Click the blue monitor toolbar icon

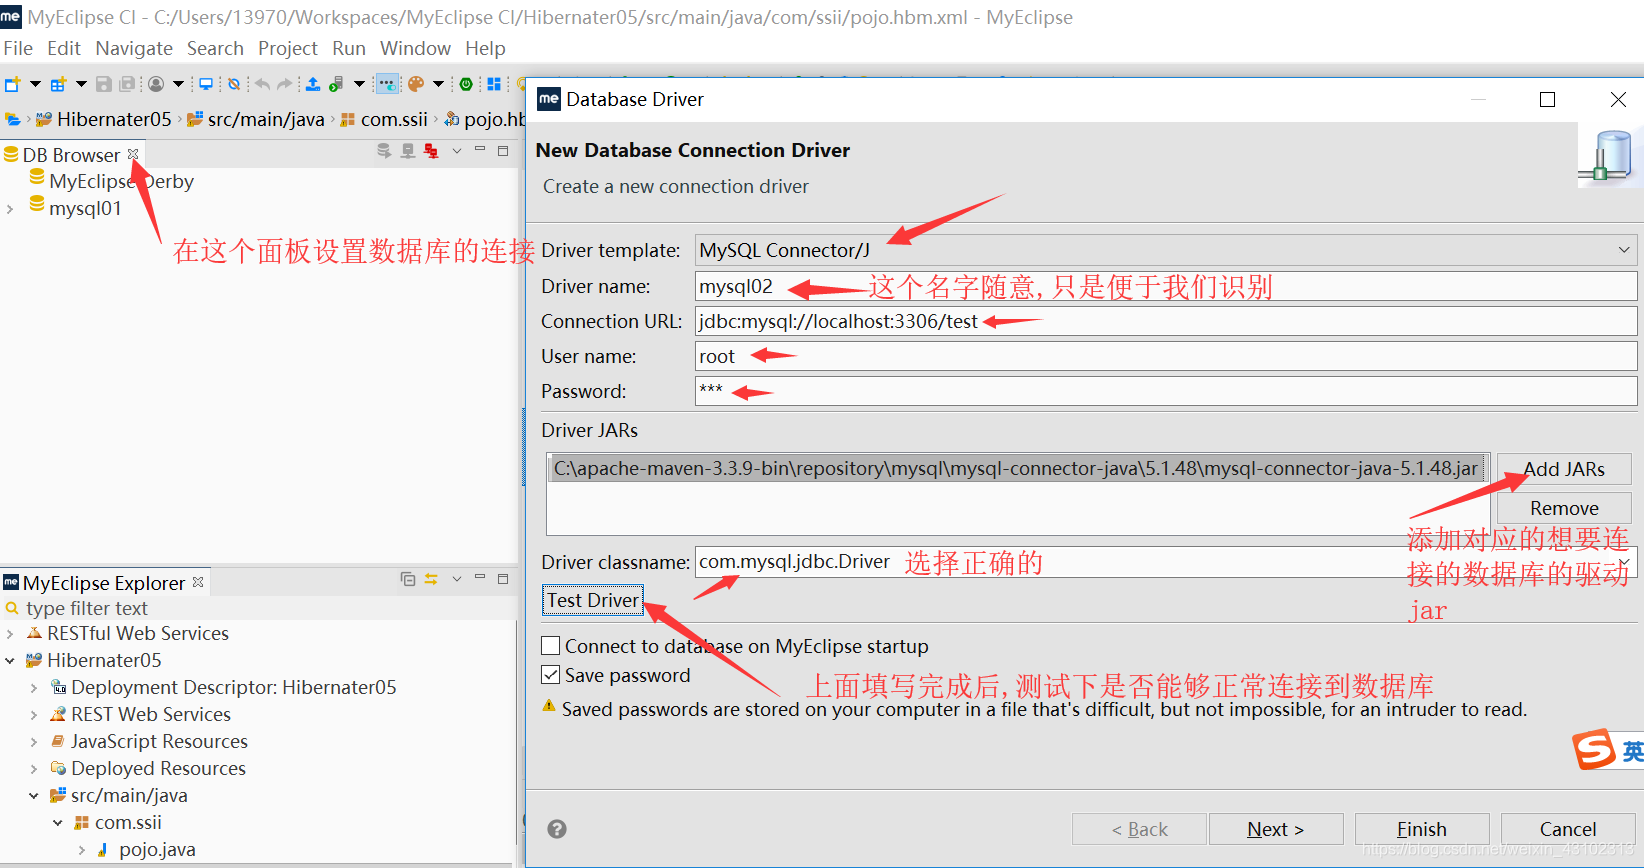pyautogui.click(x=206, y=85)
